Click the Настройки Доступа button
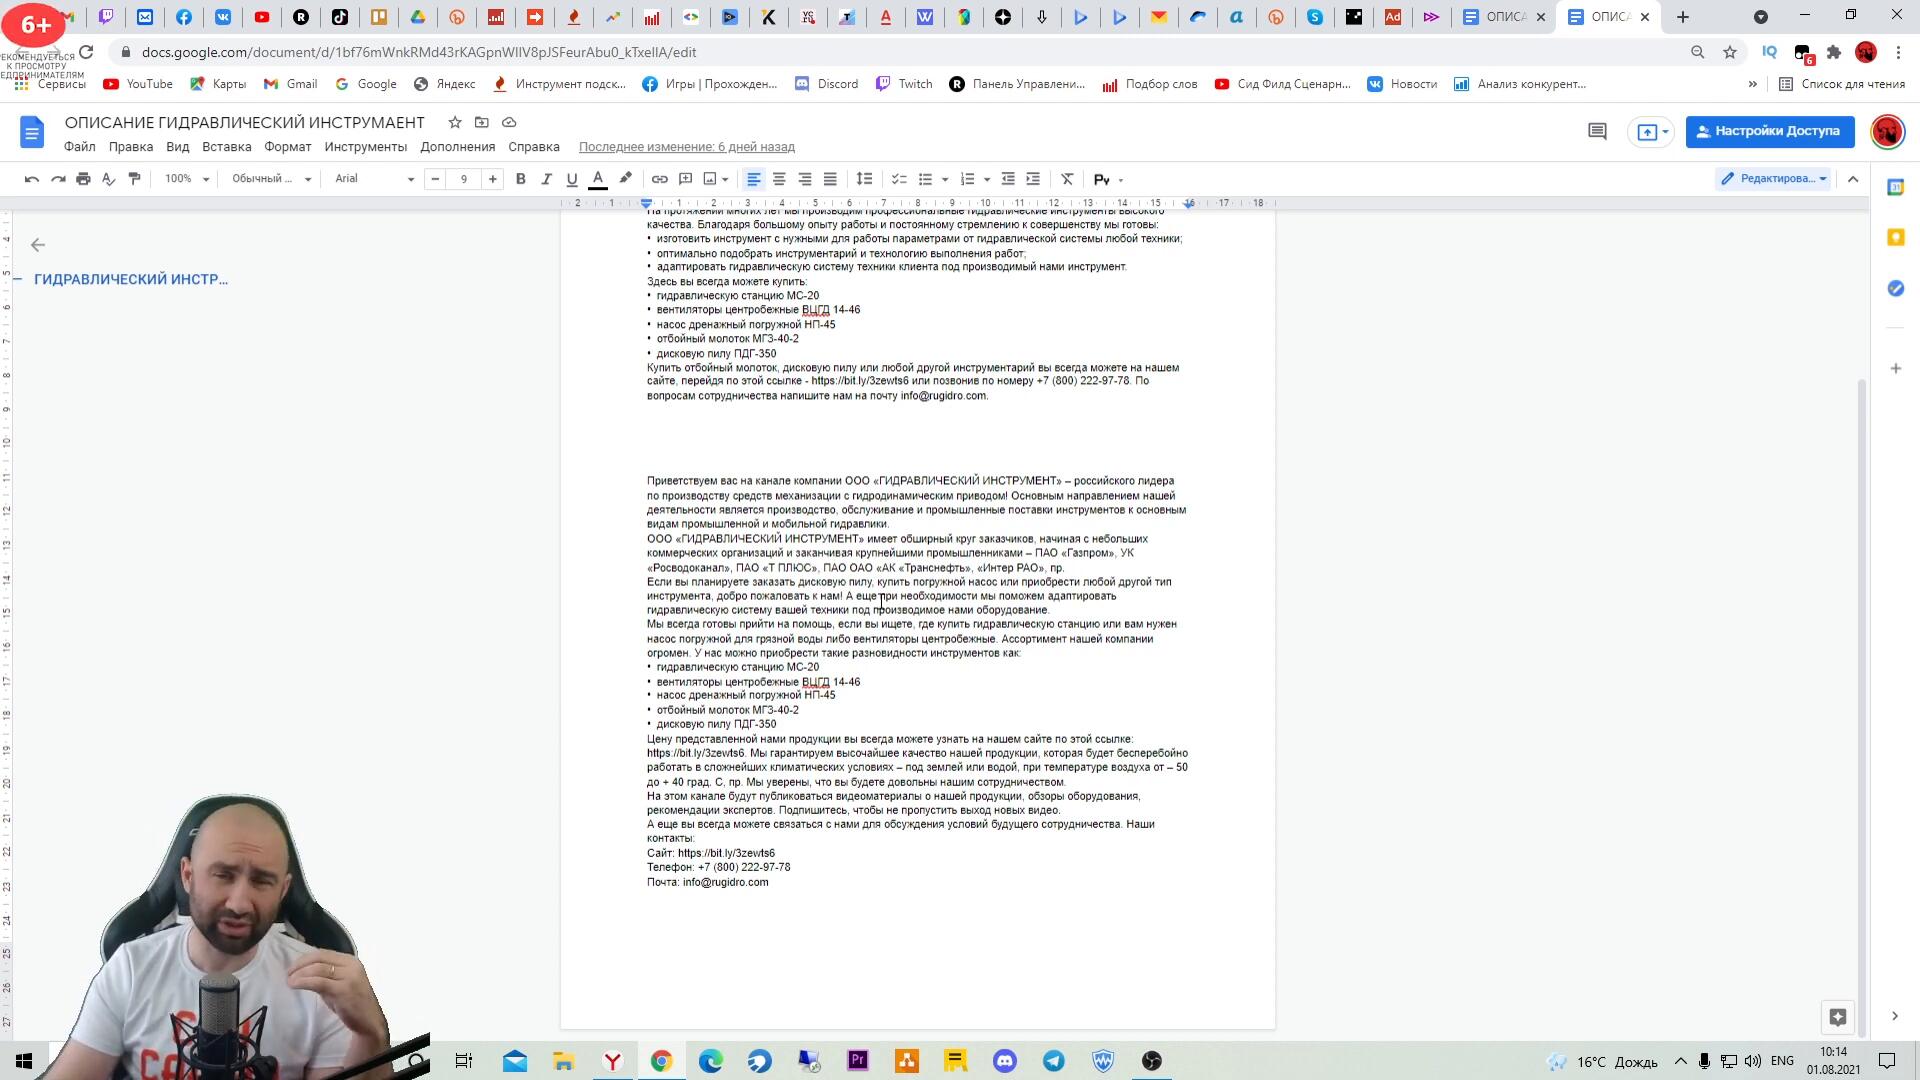This screenshot has height=1080, width=1920. (x=1769, y=131)
